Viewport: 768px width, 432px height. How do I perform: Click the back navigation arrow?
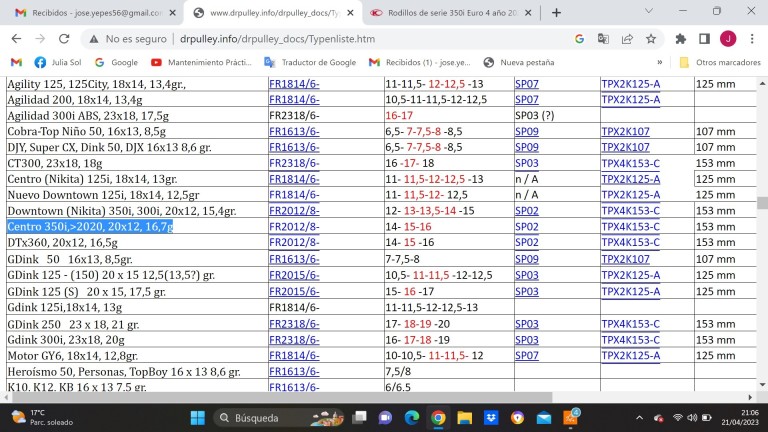click(16, 39)
